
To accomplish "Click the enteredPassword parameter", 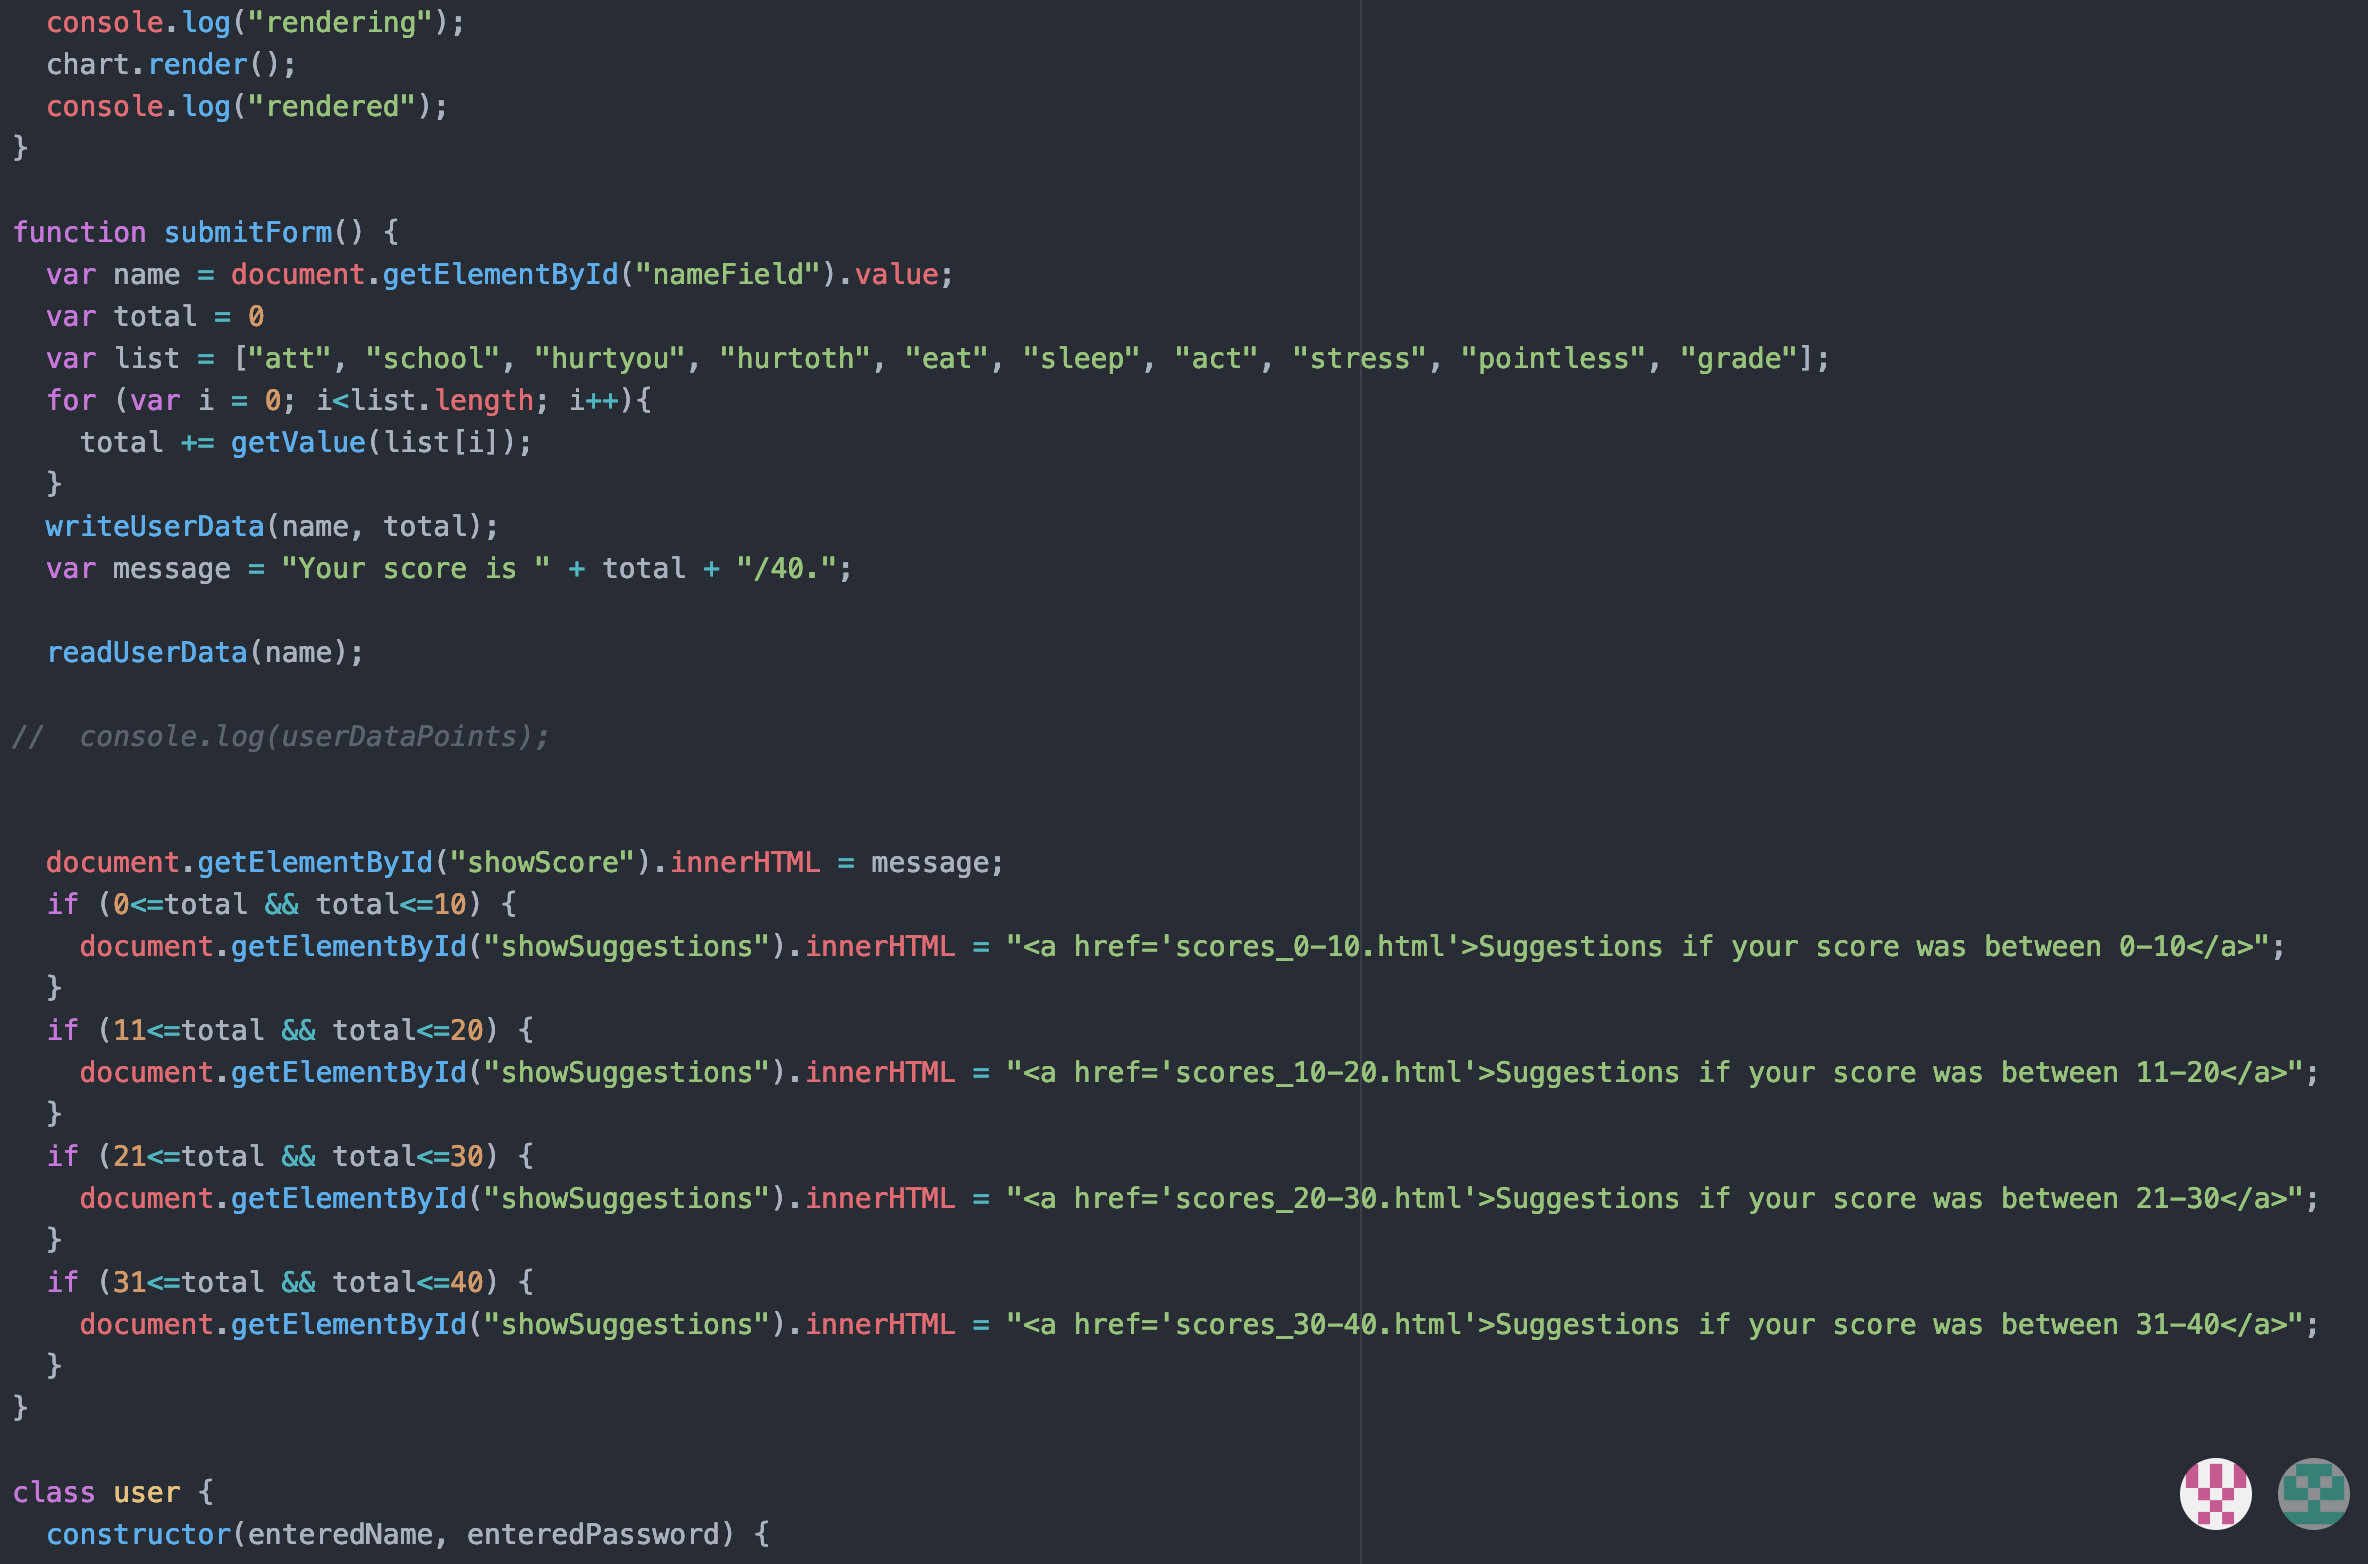I will (x=592, y=1534).
